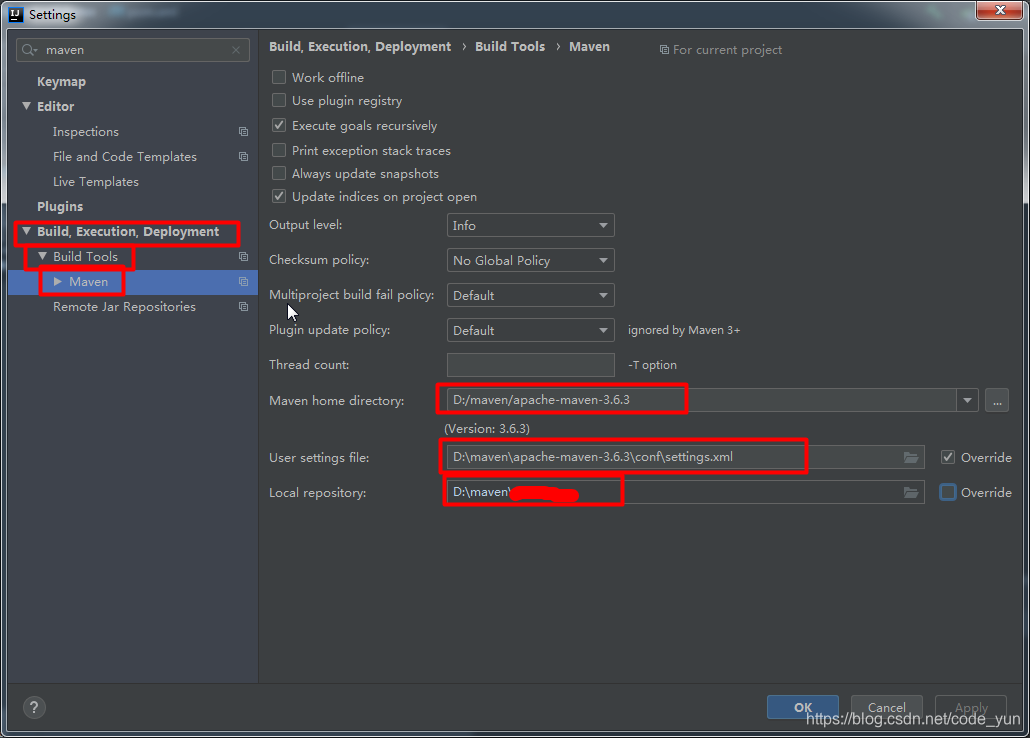The width and height of the screenshot is (1030, 738).
Task: Click Local repository path field
Action: pos(685,492)
